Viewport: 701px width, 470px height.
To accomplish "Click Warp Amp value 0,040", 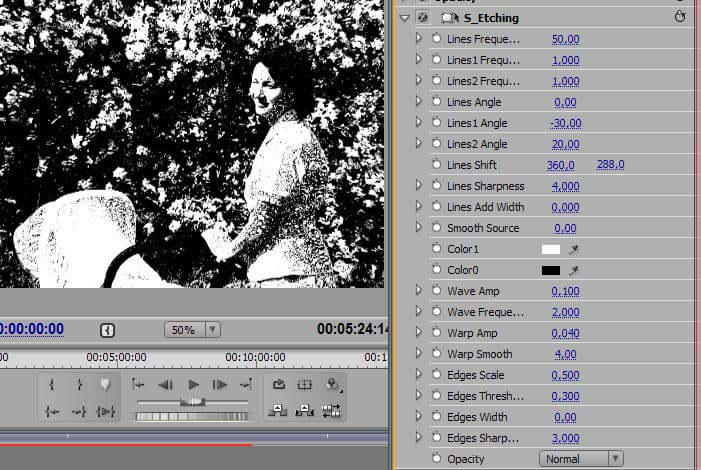I will [566, 334].
